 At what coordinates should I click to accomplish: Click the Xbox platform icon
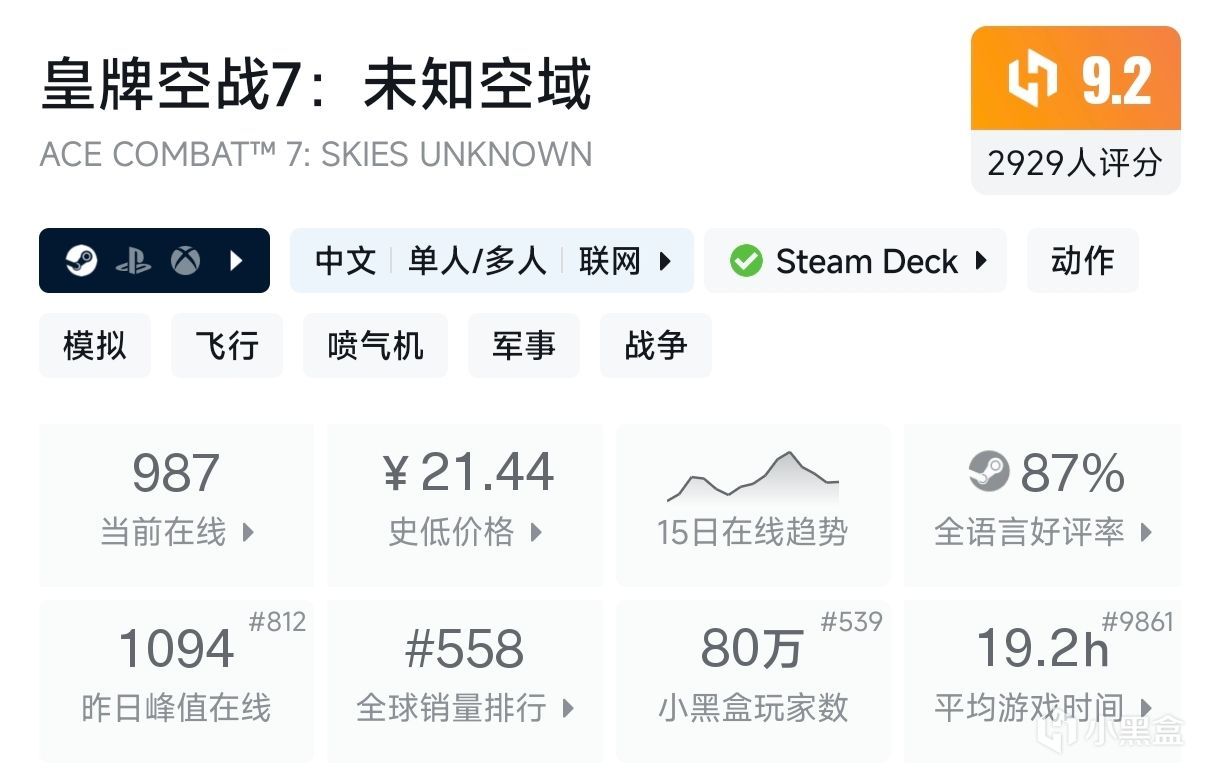click(x=185, y=261)
